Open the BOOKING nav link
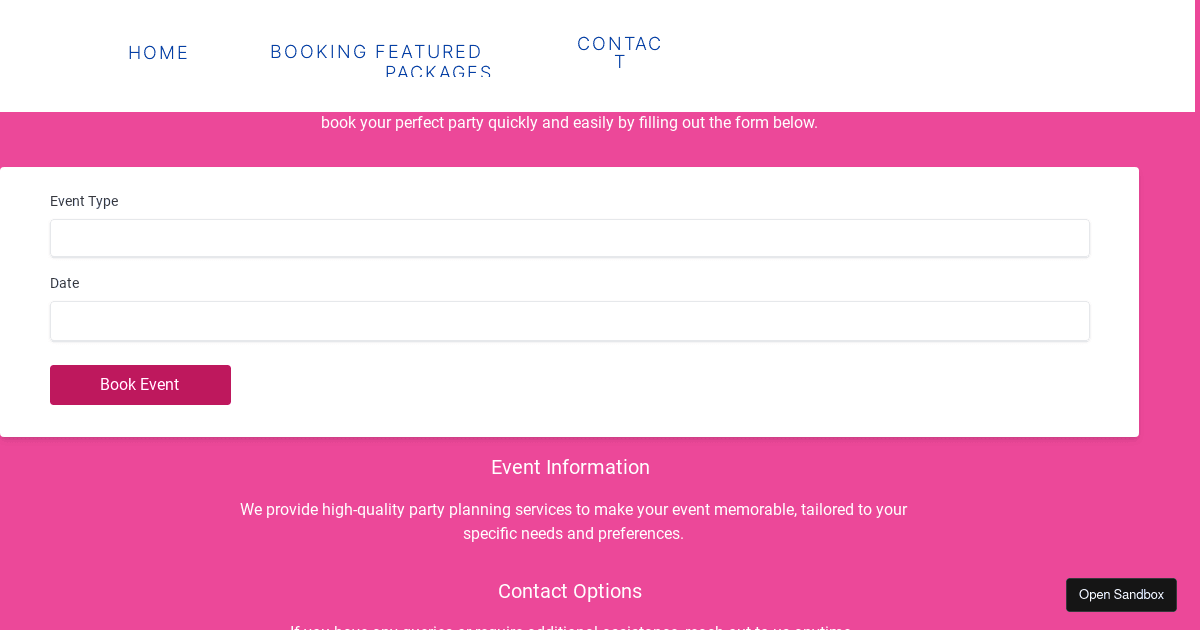The height and width of the screenshot is (630, 1200). [319, 52]
